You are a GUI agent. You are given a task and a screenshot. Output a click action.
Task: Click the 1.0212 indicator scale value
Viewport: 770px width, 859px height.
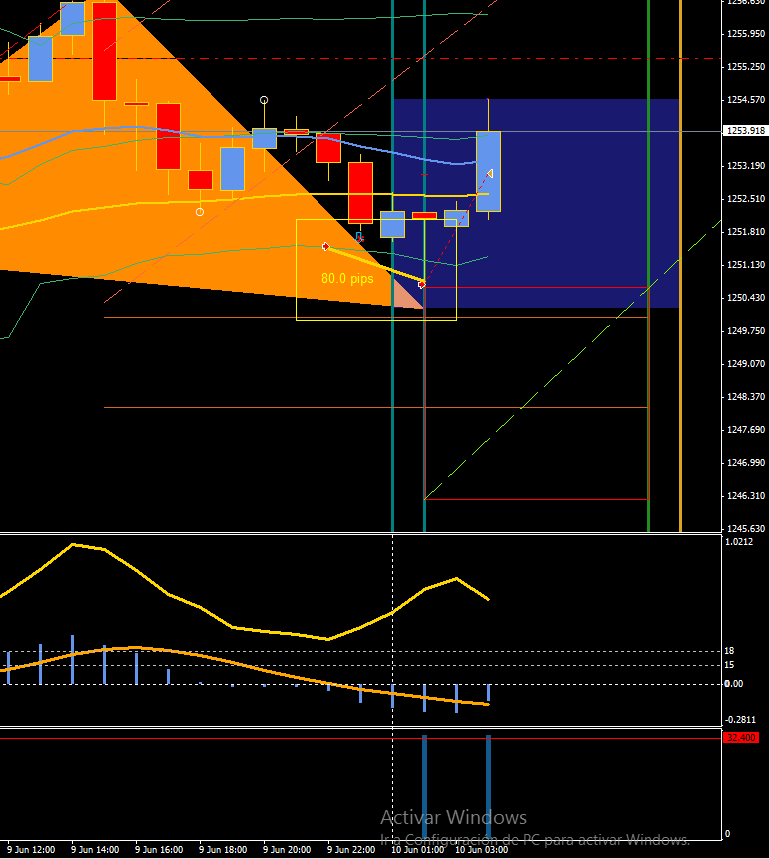click(739, 542)
